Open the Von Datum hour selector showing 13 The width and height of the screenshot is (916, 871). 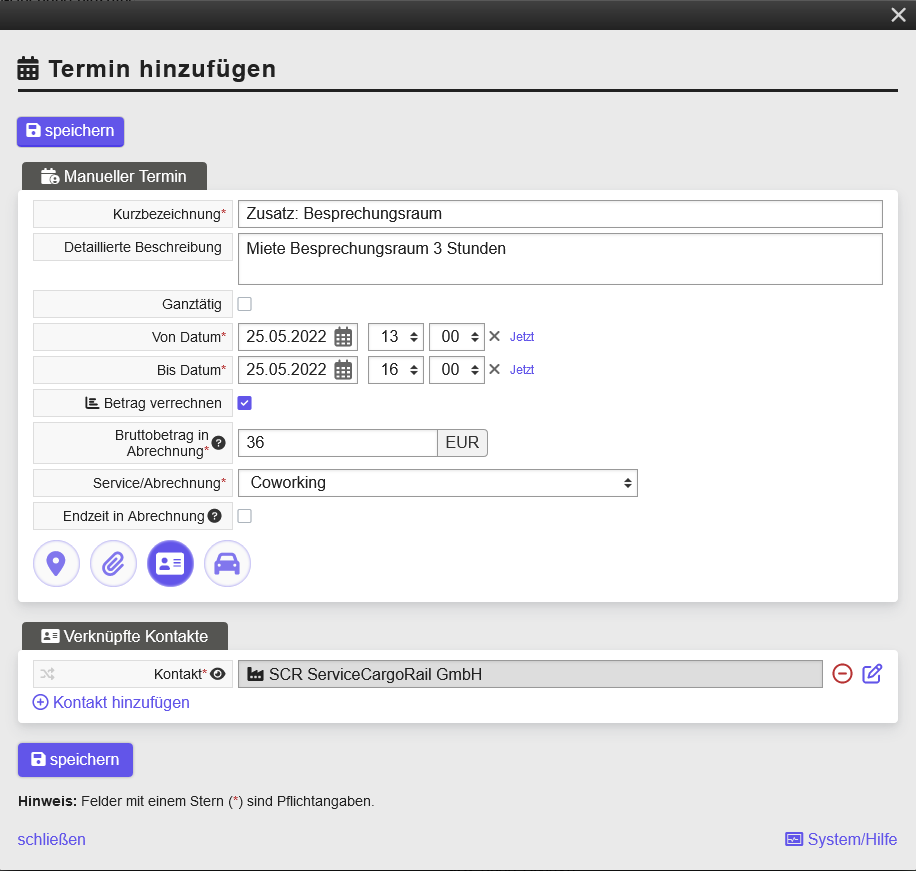tap(395, 337)
